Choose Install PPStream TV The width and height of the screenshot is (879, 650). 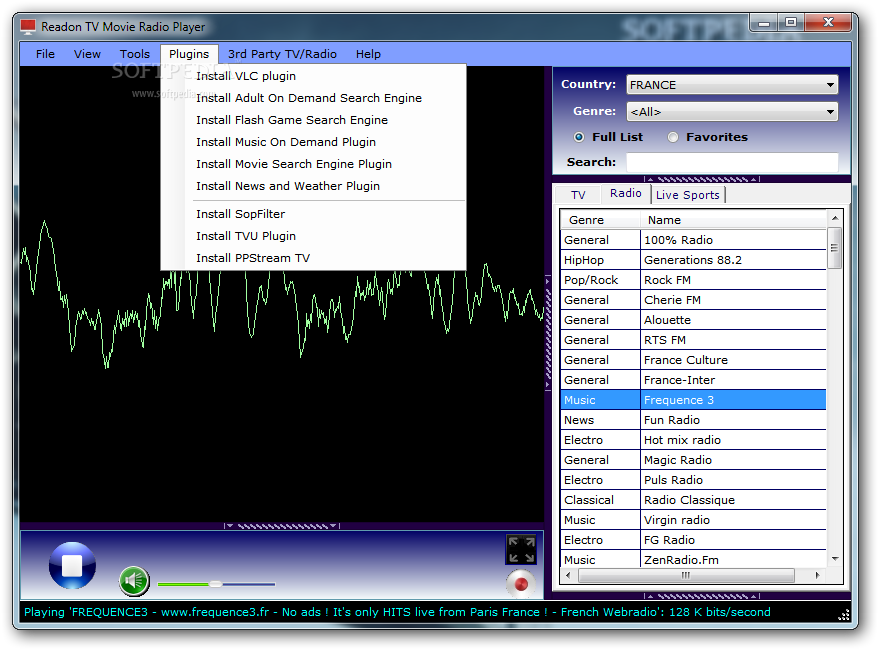(x=313, y=257)
